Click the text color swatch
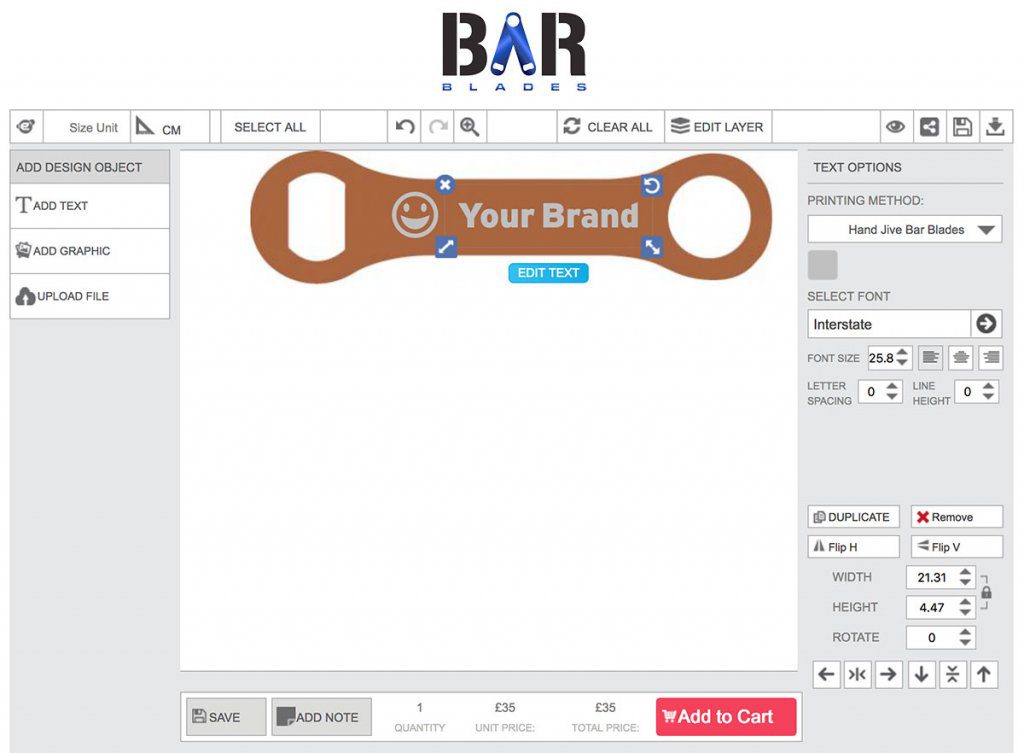Viewport: 1024px width, 753px height. [822, 264]
